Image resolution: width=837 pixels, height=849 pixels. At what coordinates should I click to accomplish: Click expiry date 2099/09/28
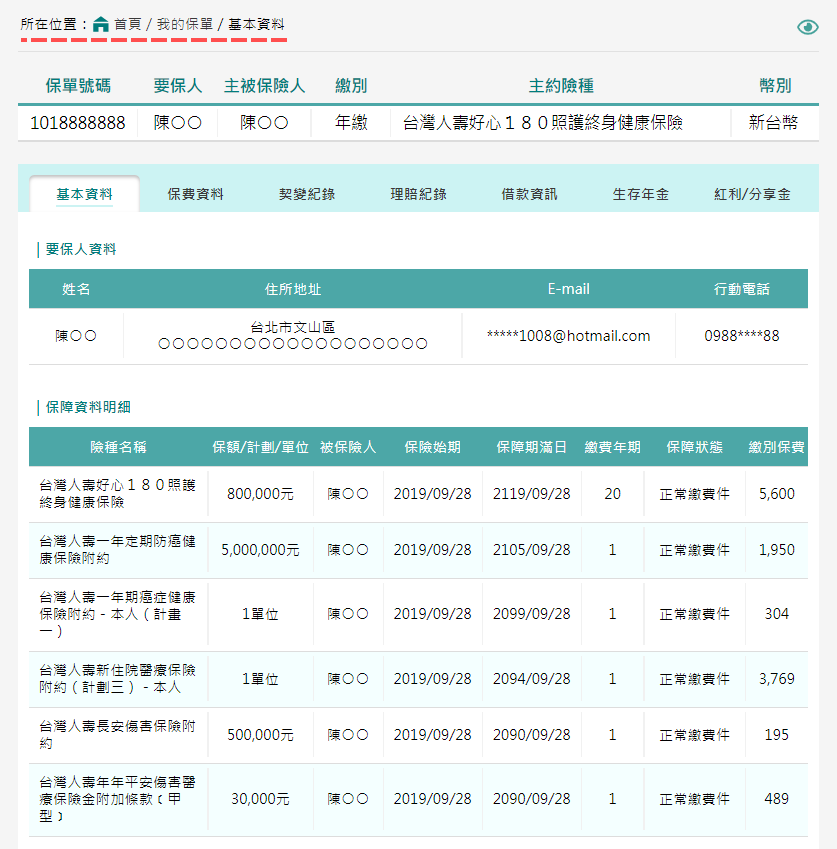click(x=532, y=614)
